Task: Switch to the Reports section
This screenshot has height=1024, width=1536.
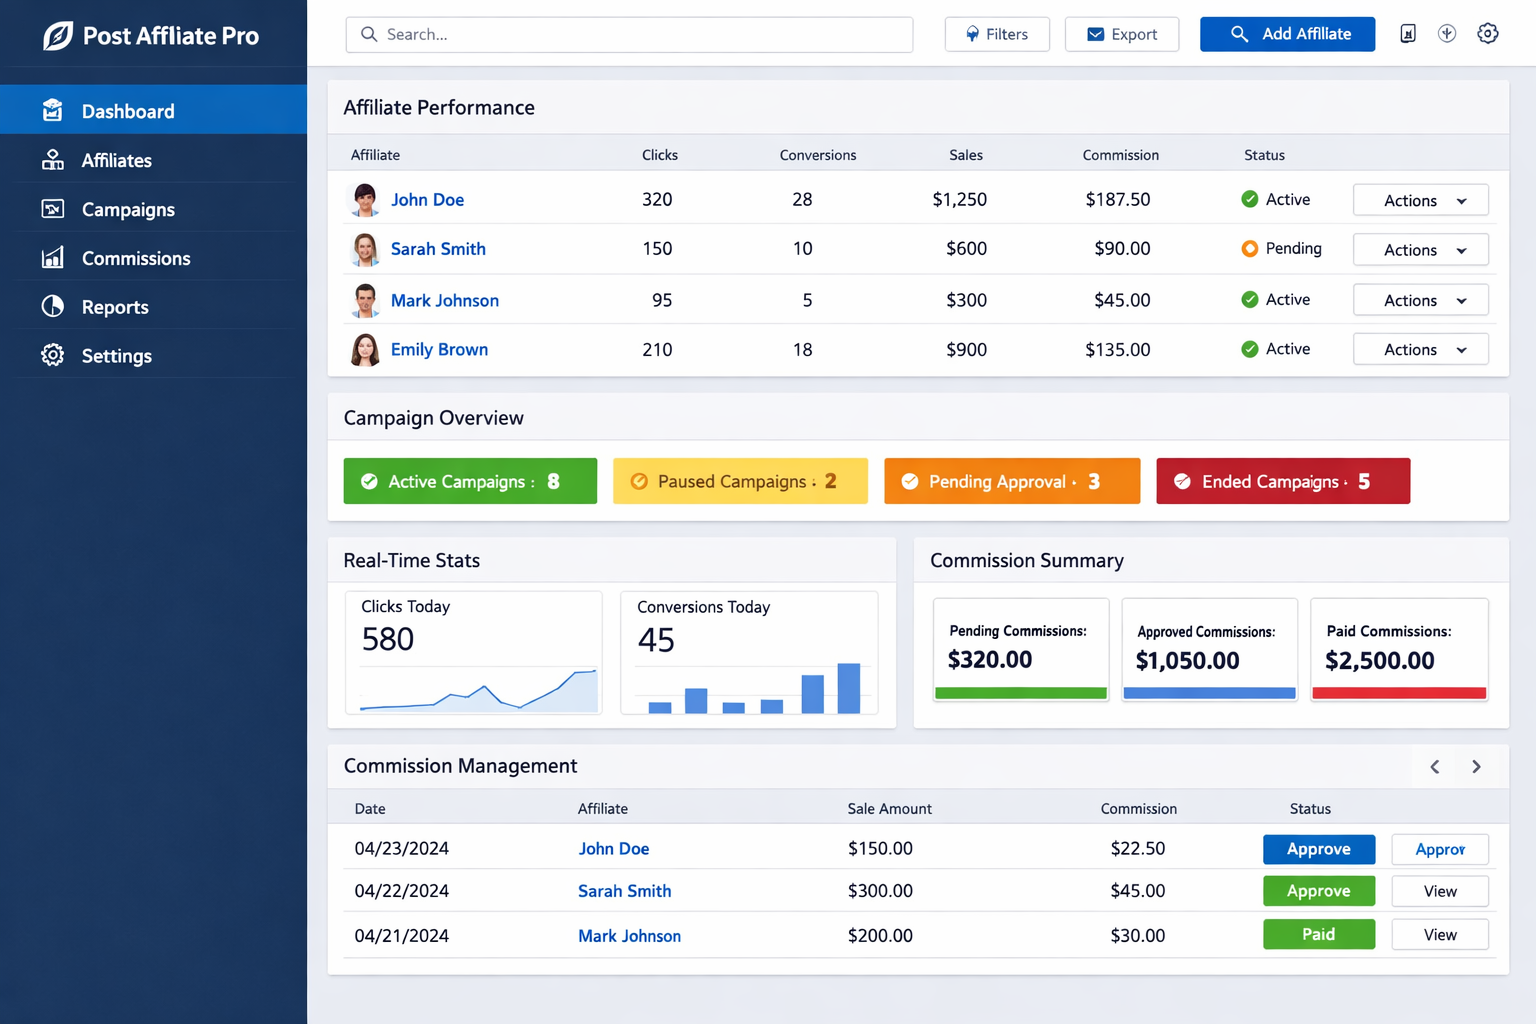Action: (115, 306)
